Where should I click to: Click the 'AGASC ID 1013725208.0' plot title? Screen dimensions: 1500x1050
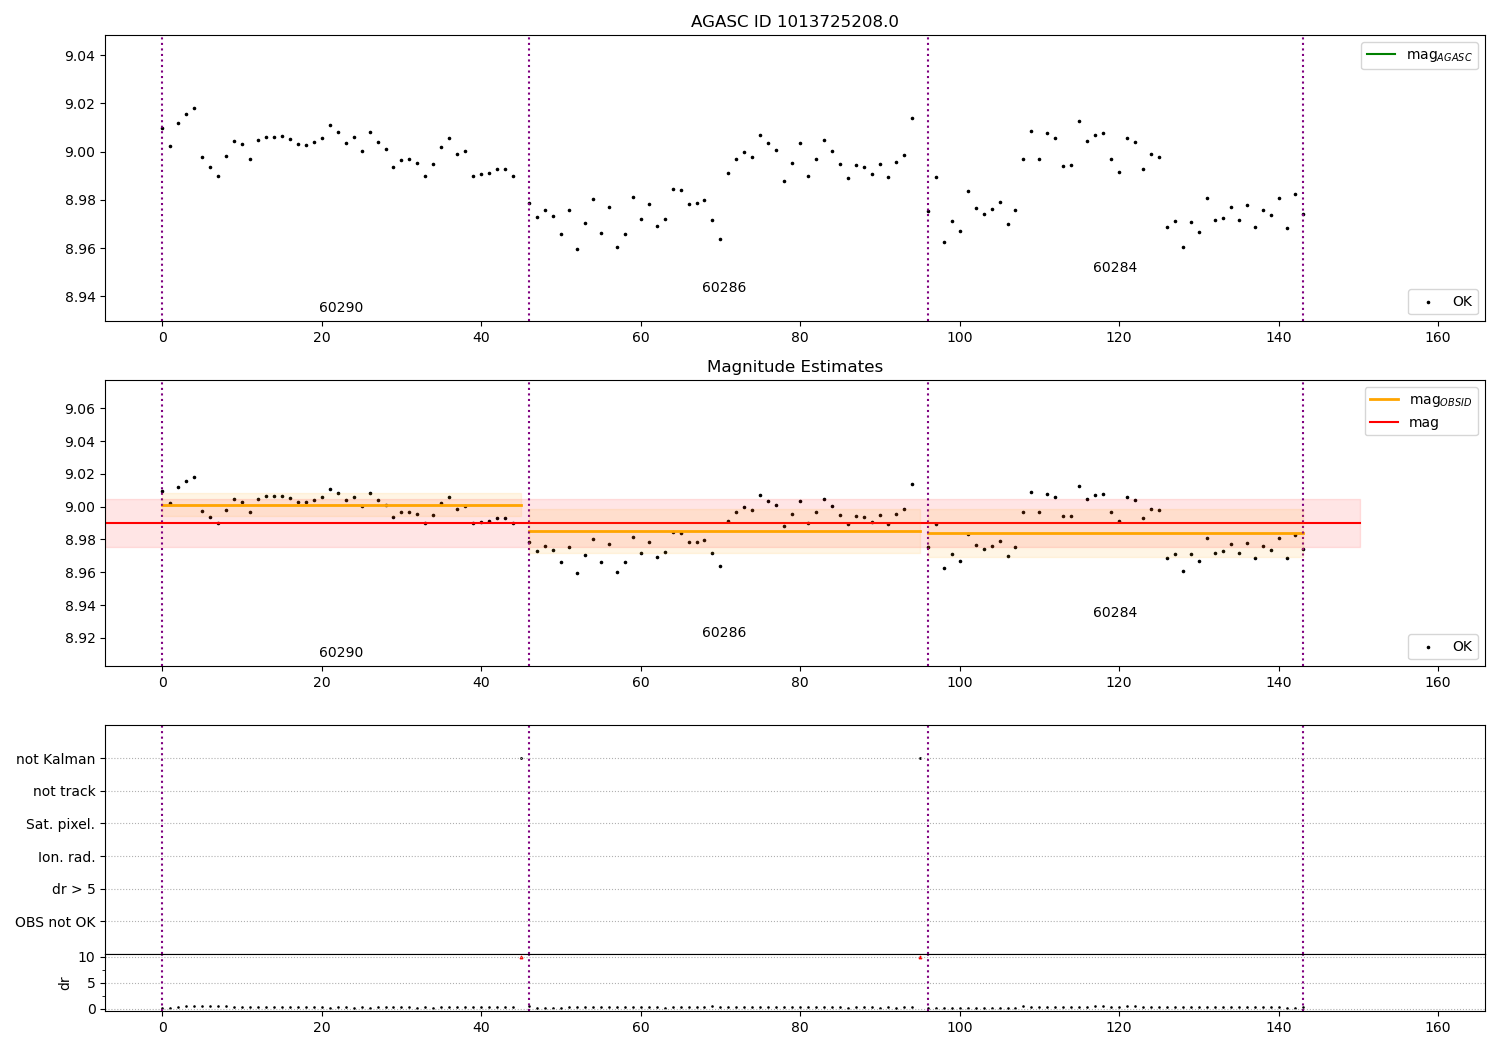pyautogui.click(x=795, y=22)
